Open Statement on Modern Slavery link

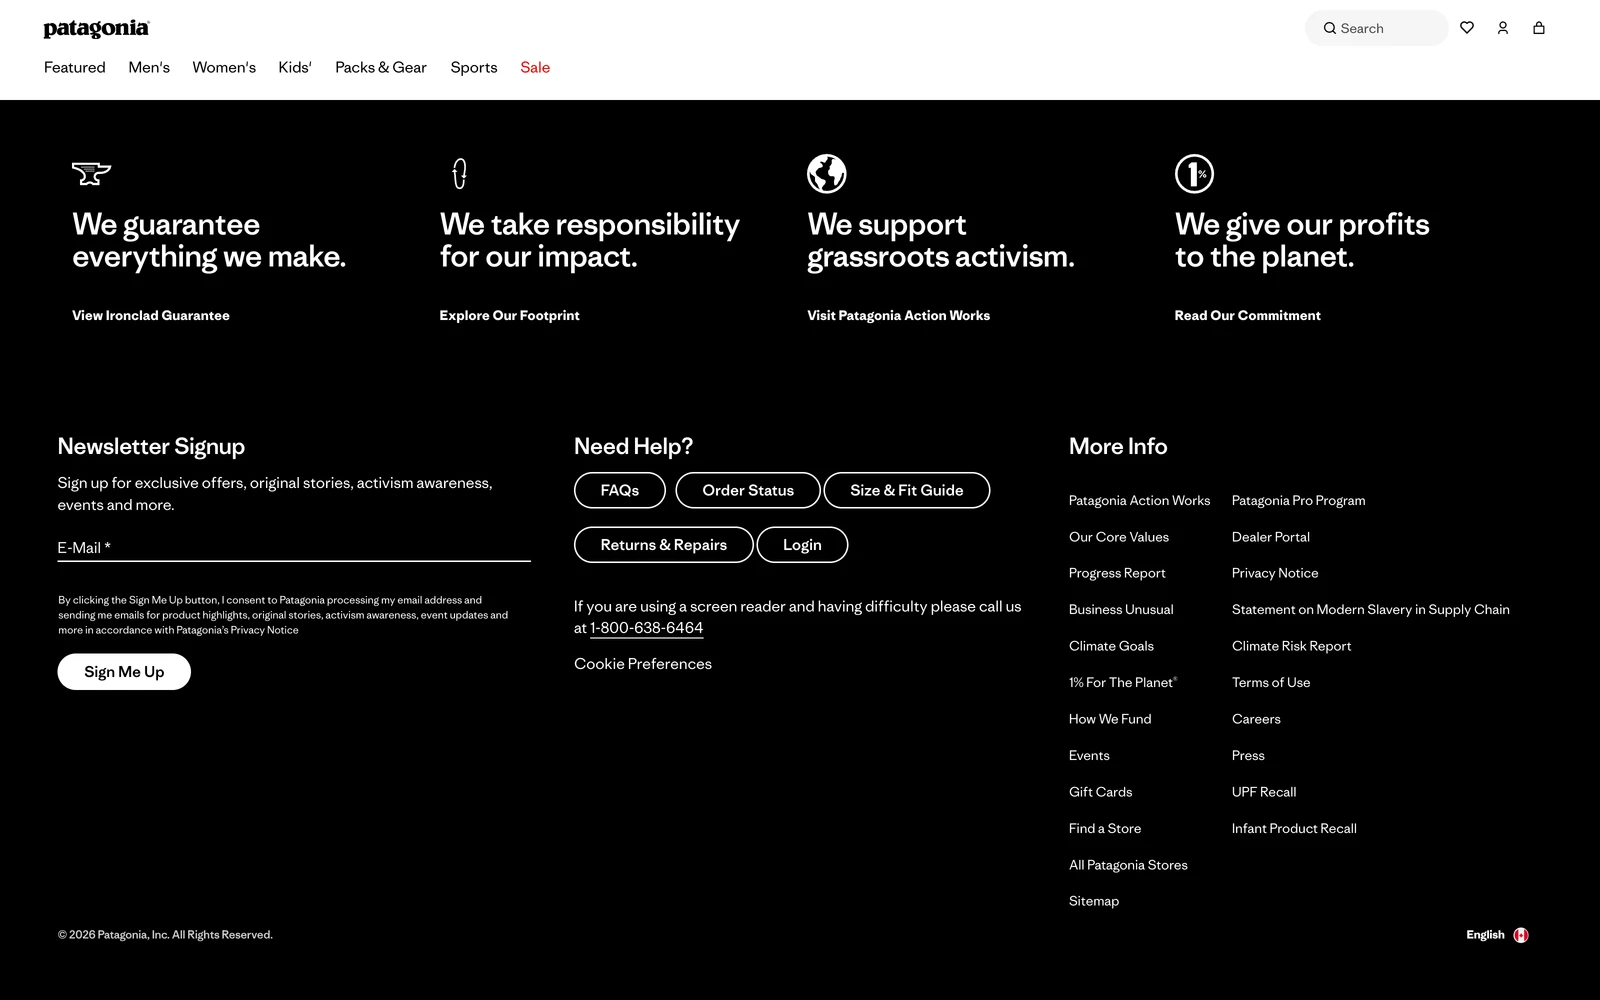click(1371, 610)
